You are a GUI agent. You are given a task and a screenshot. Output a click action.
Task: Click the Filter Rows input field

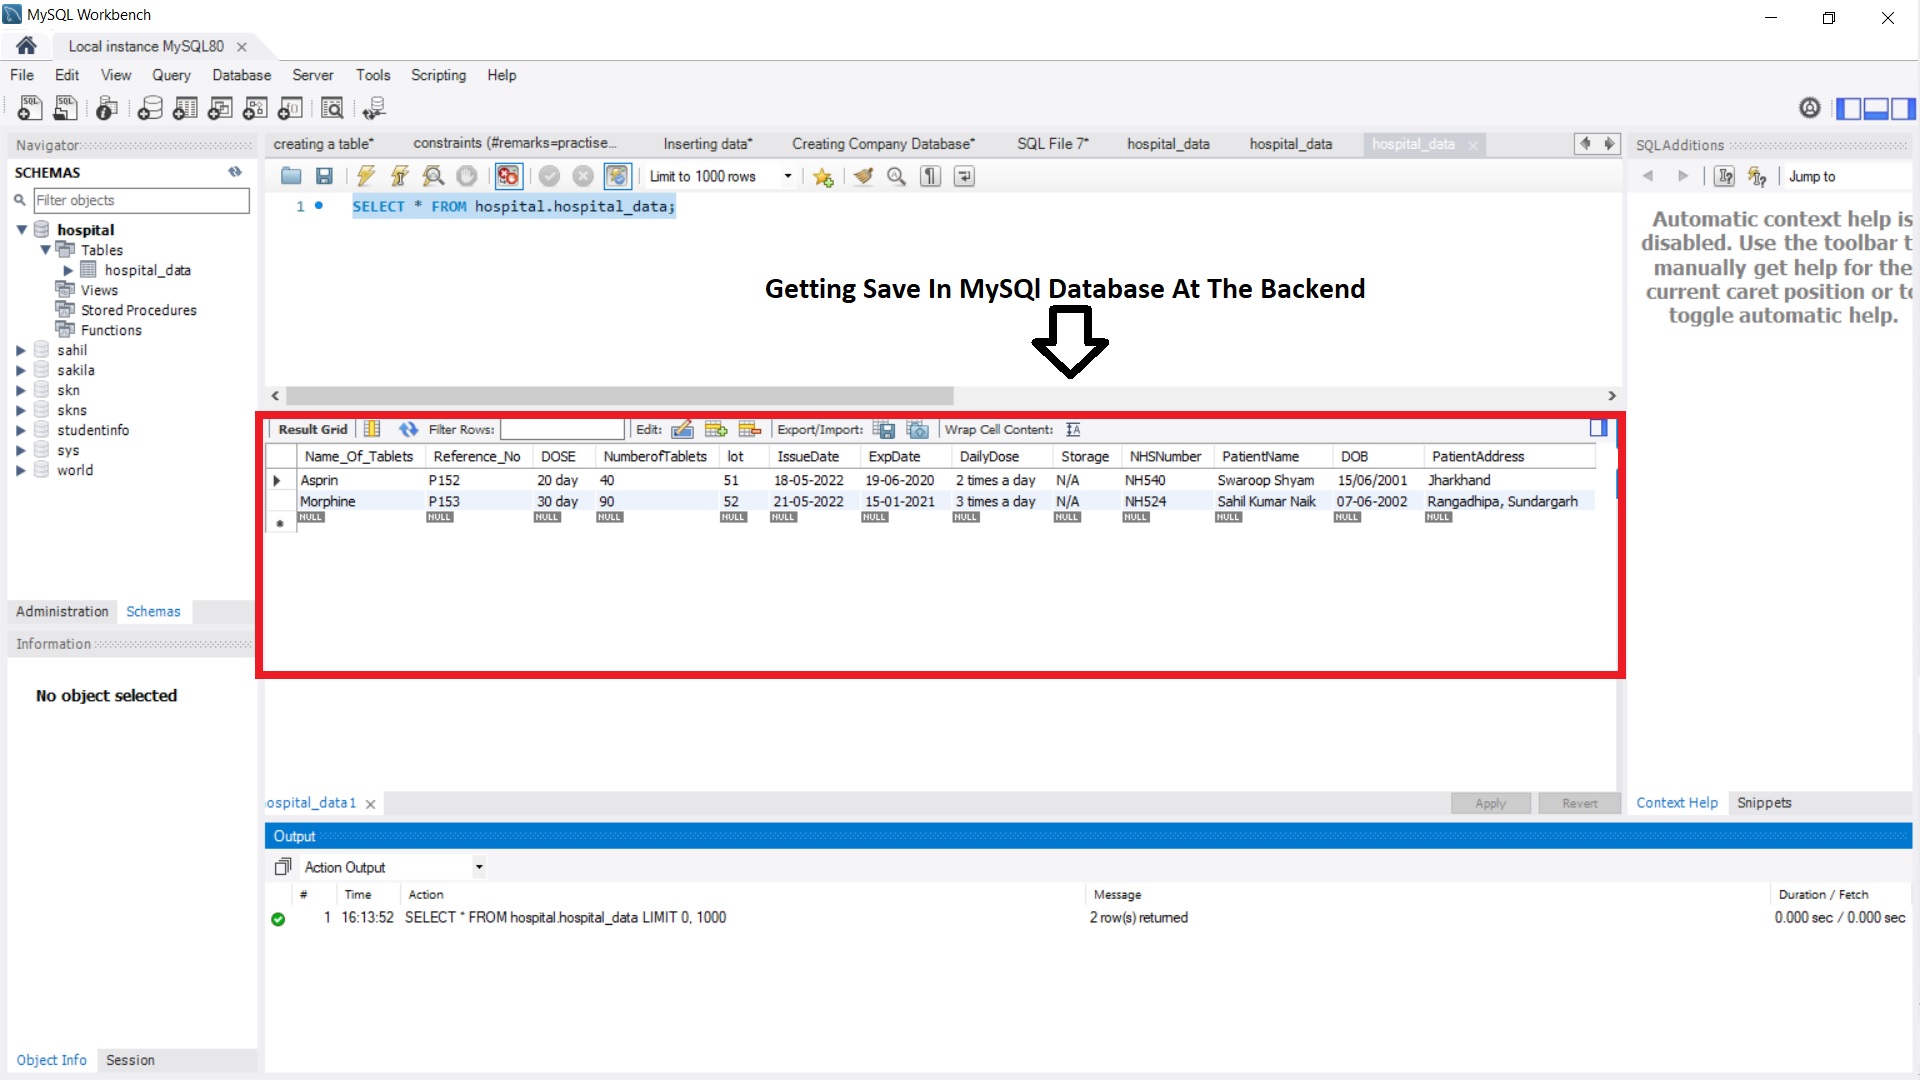pos(562,429)
